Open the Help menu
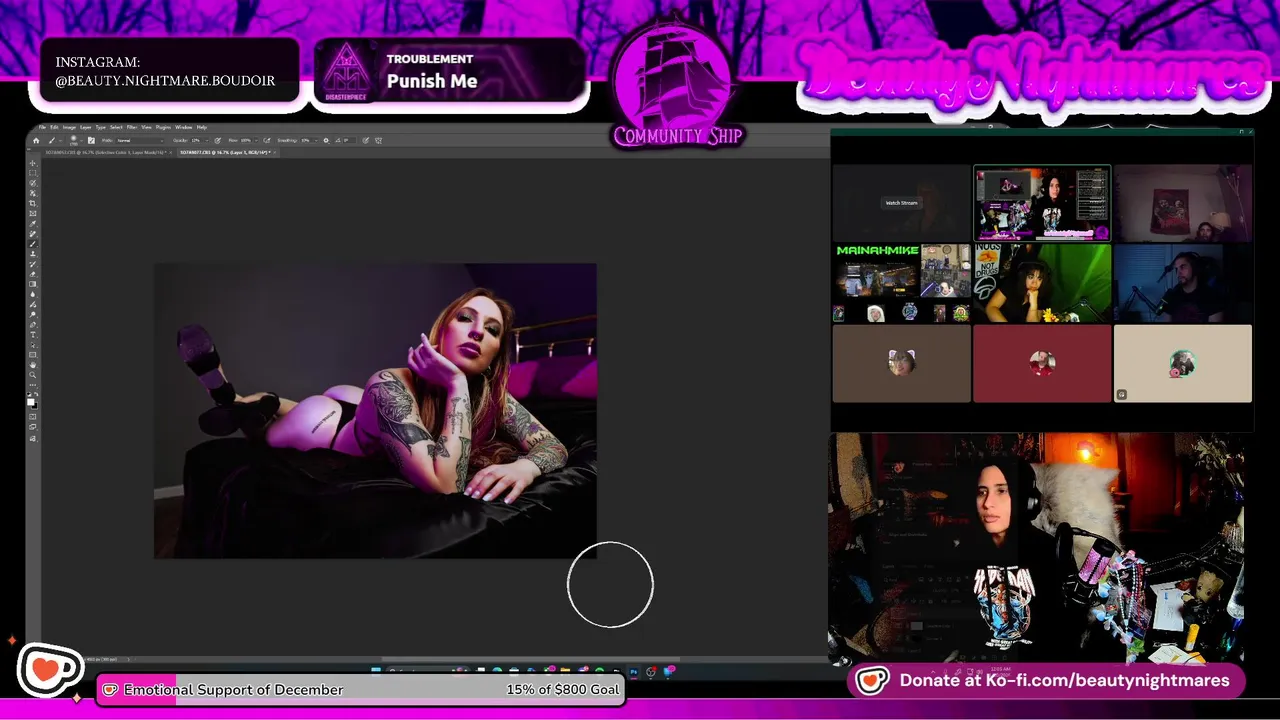This screenshot has width=1280, height=720. tap(202, 127)
